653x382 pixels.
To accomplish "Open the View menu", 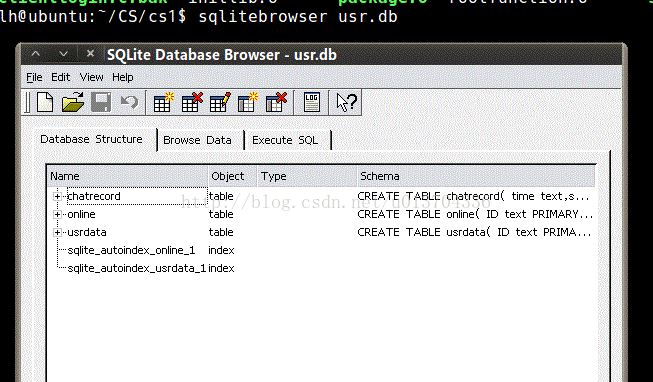I will pyautogui.click(x=91, y=77).
